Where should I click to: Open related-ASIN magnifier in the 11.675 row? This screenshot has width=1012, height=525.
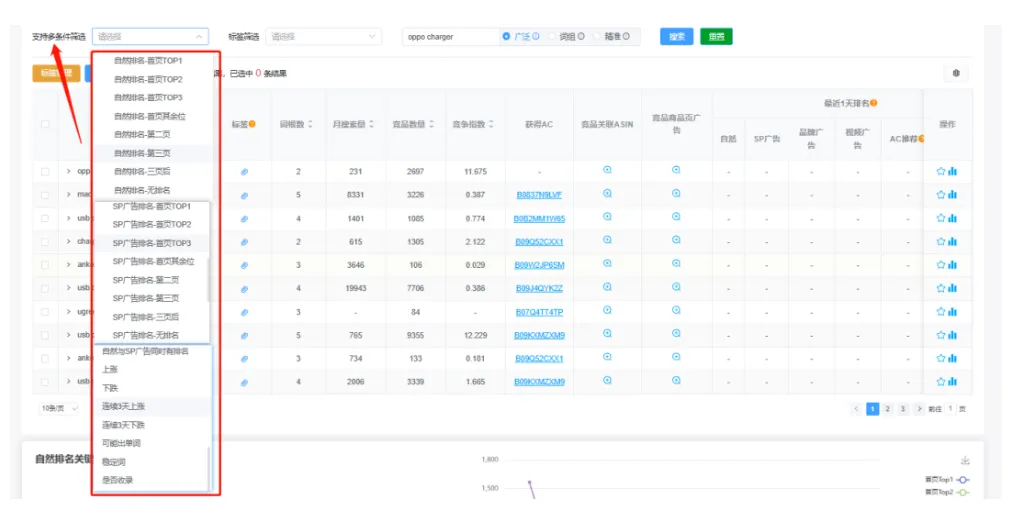pos(607,170)
